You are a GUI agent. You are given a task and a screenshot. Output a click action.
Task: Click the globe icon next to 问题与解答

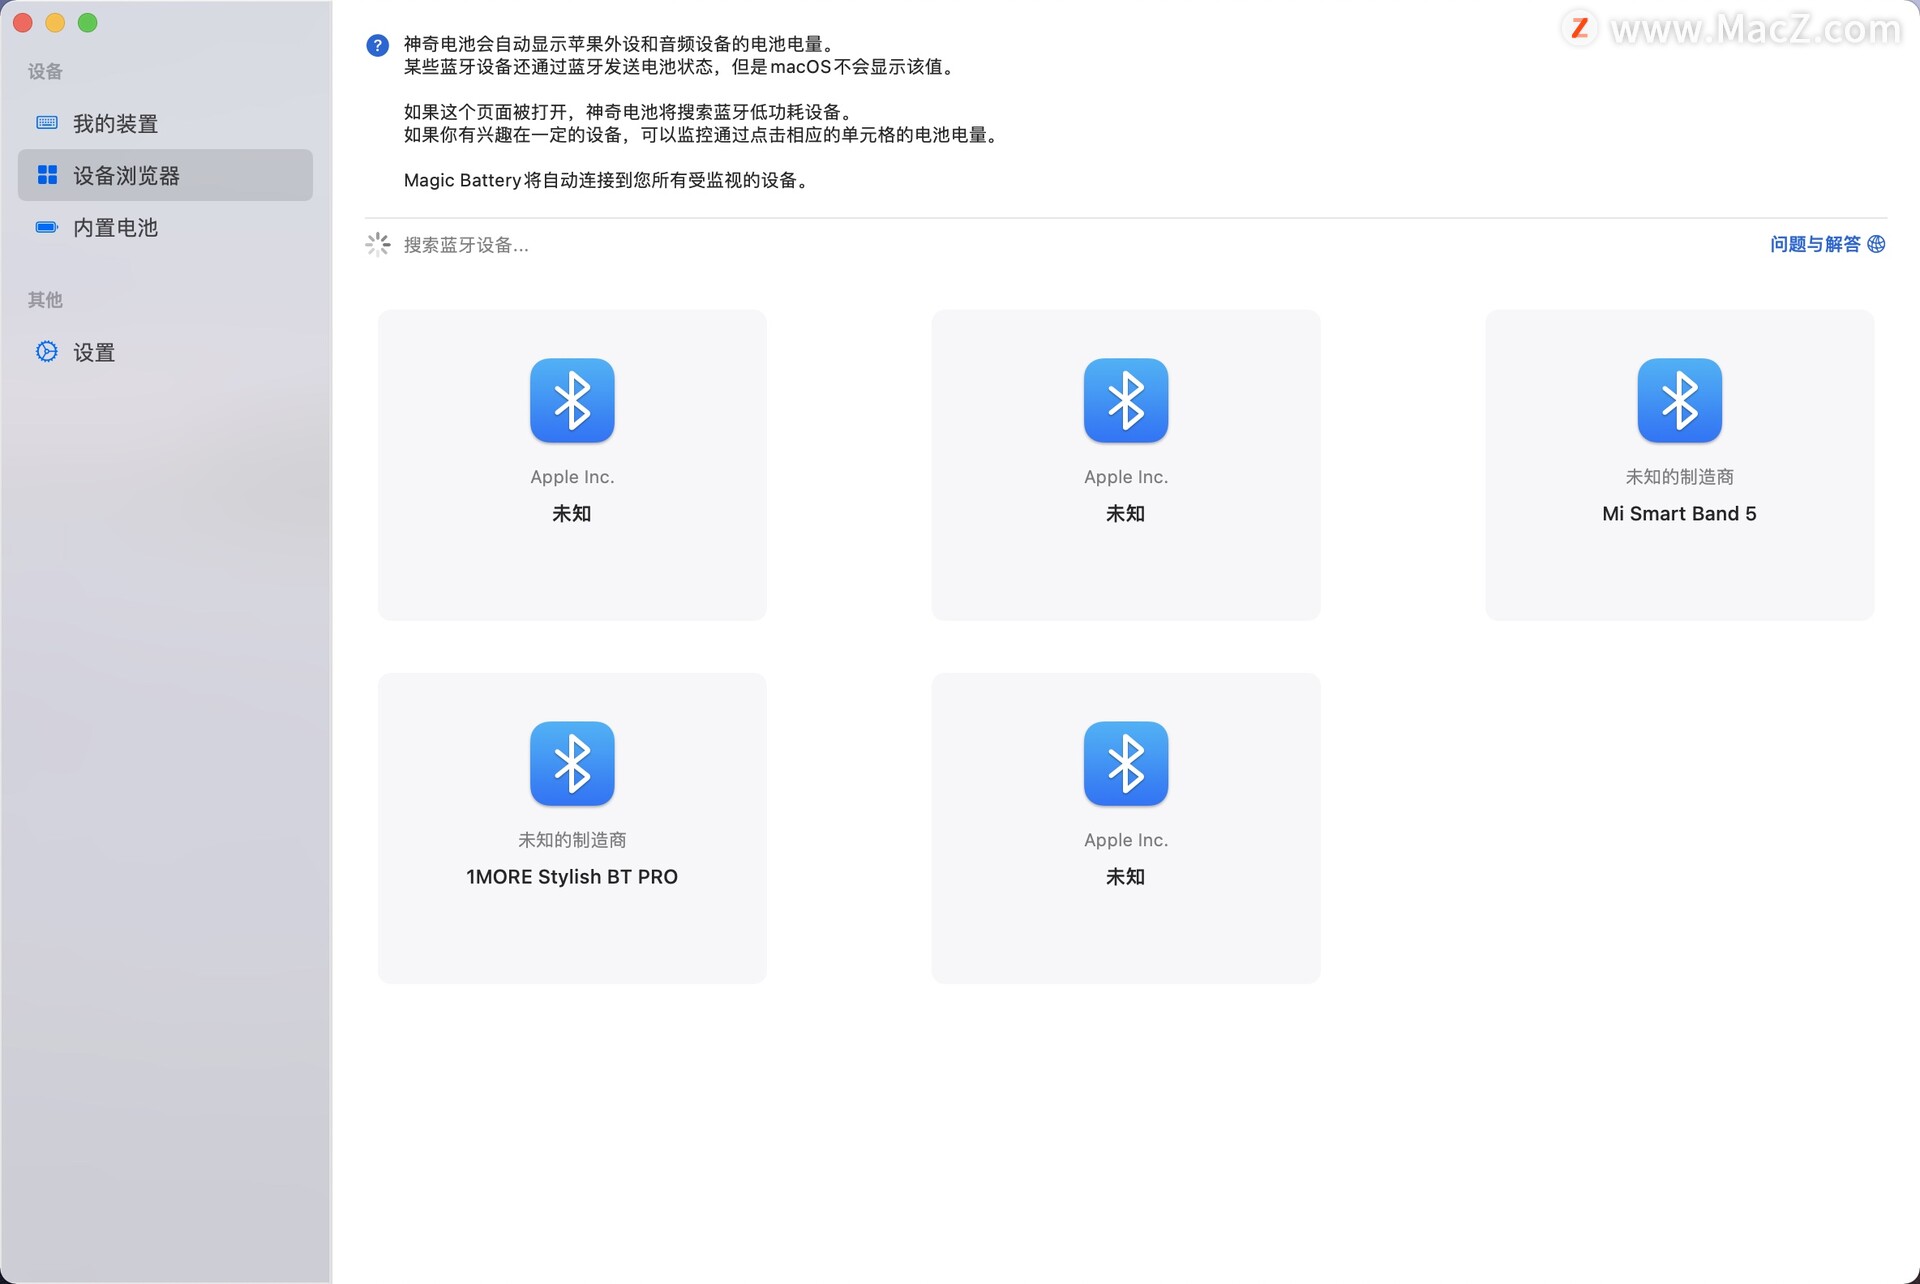point(1876,244)
